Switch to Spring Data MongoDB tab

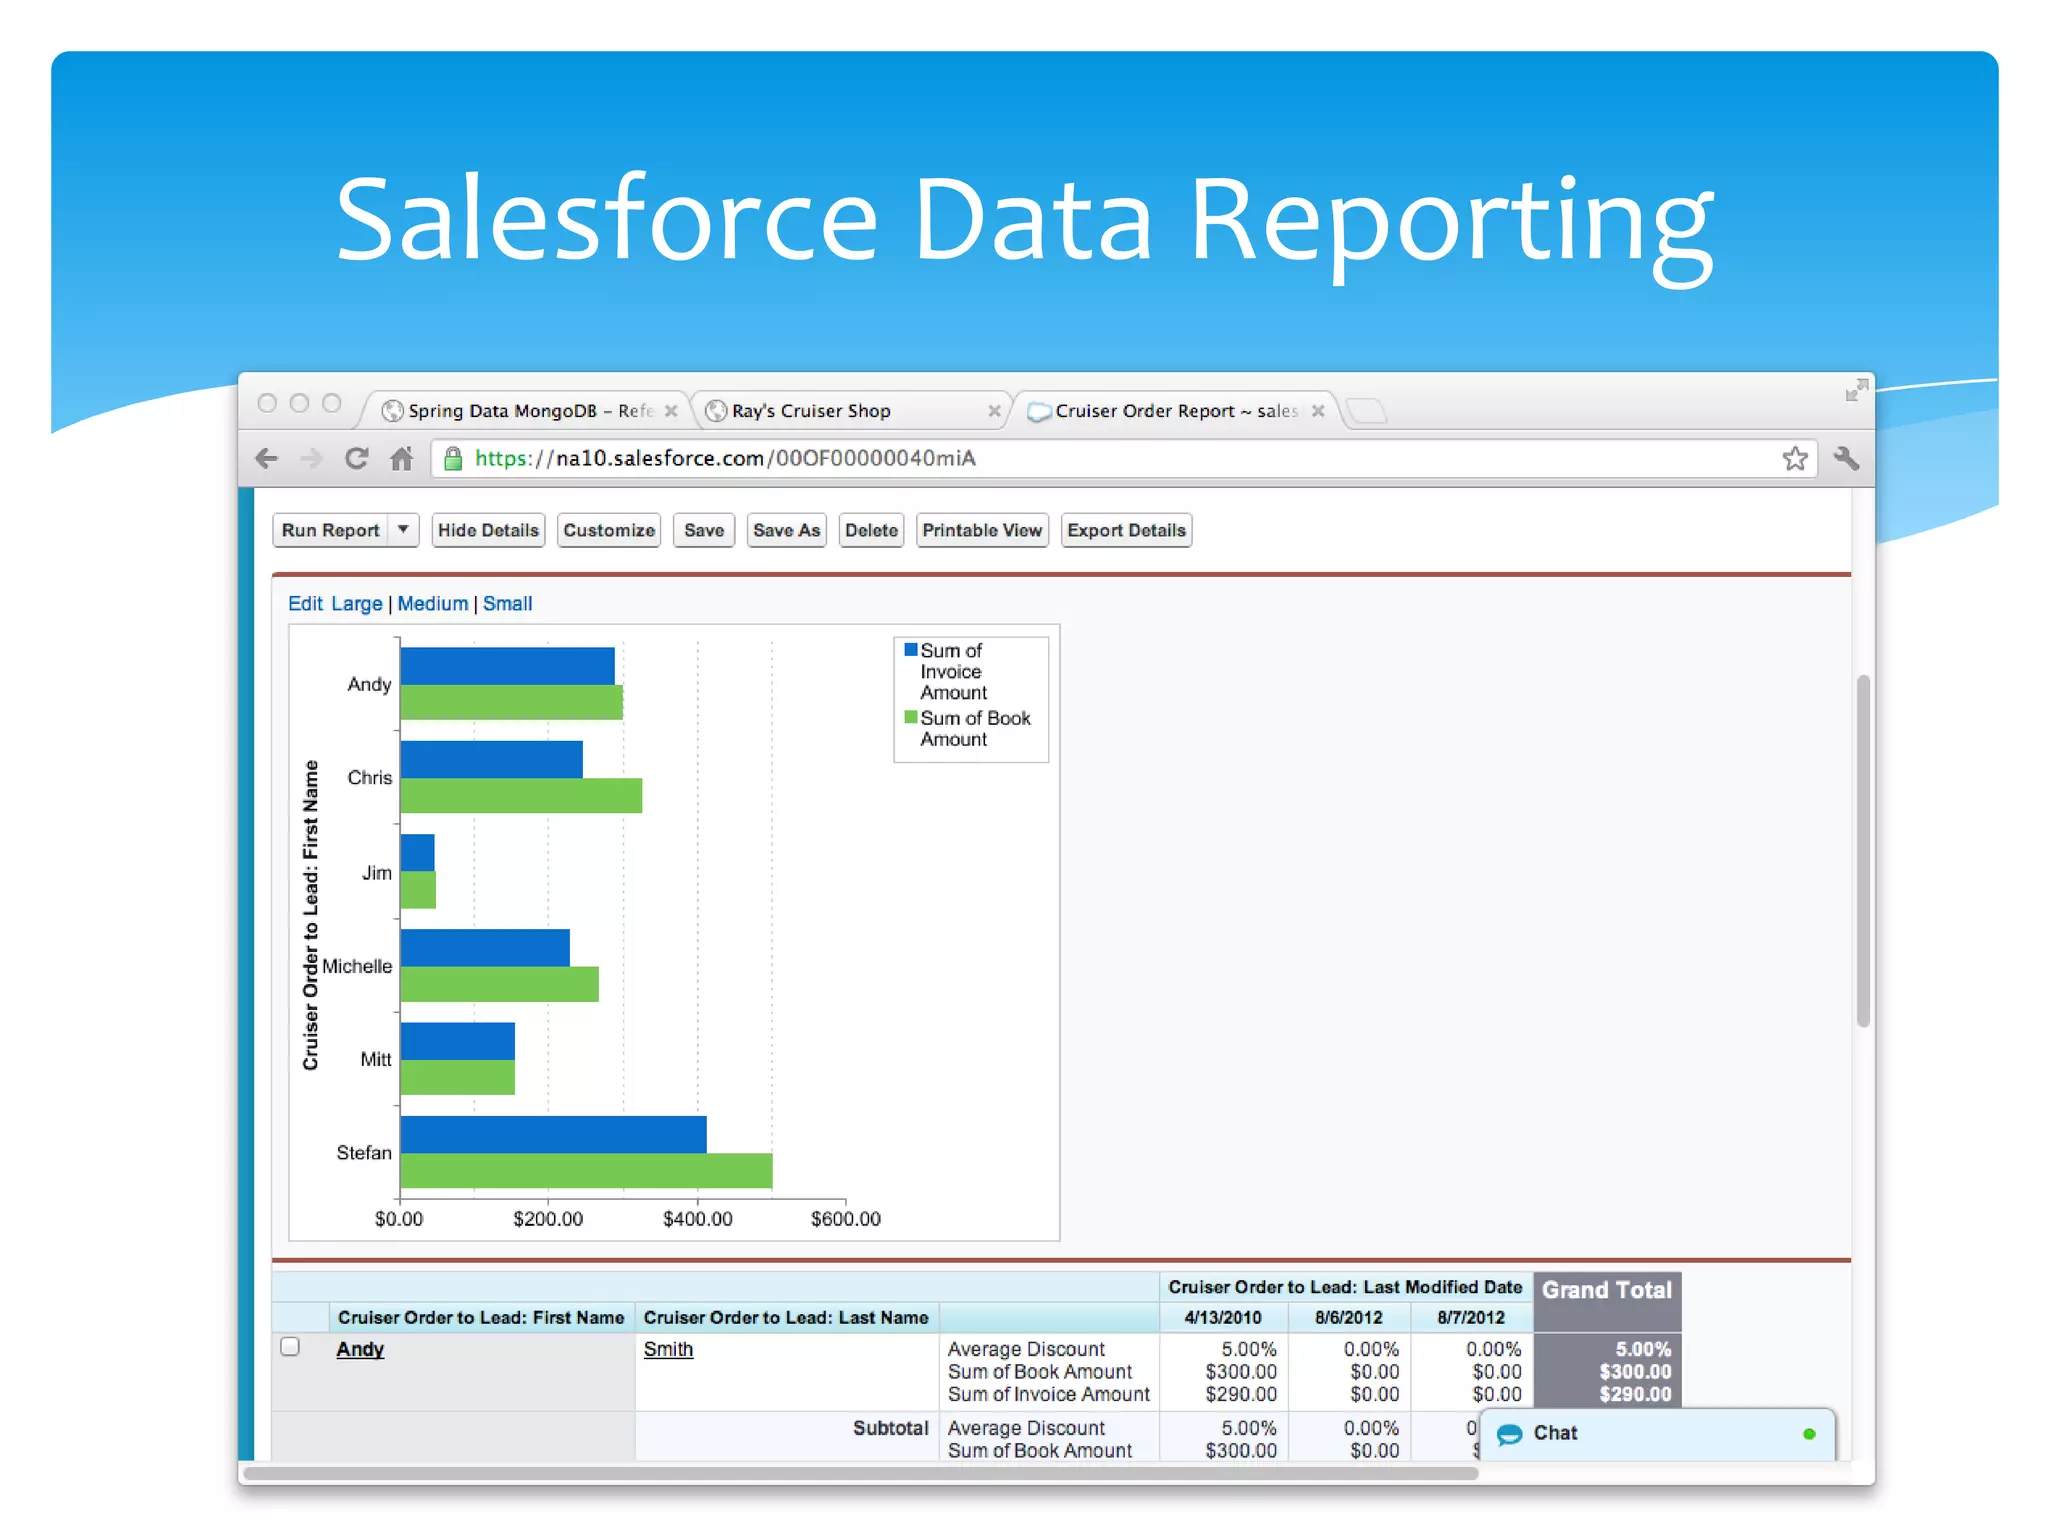526,411
